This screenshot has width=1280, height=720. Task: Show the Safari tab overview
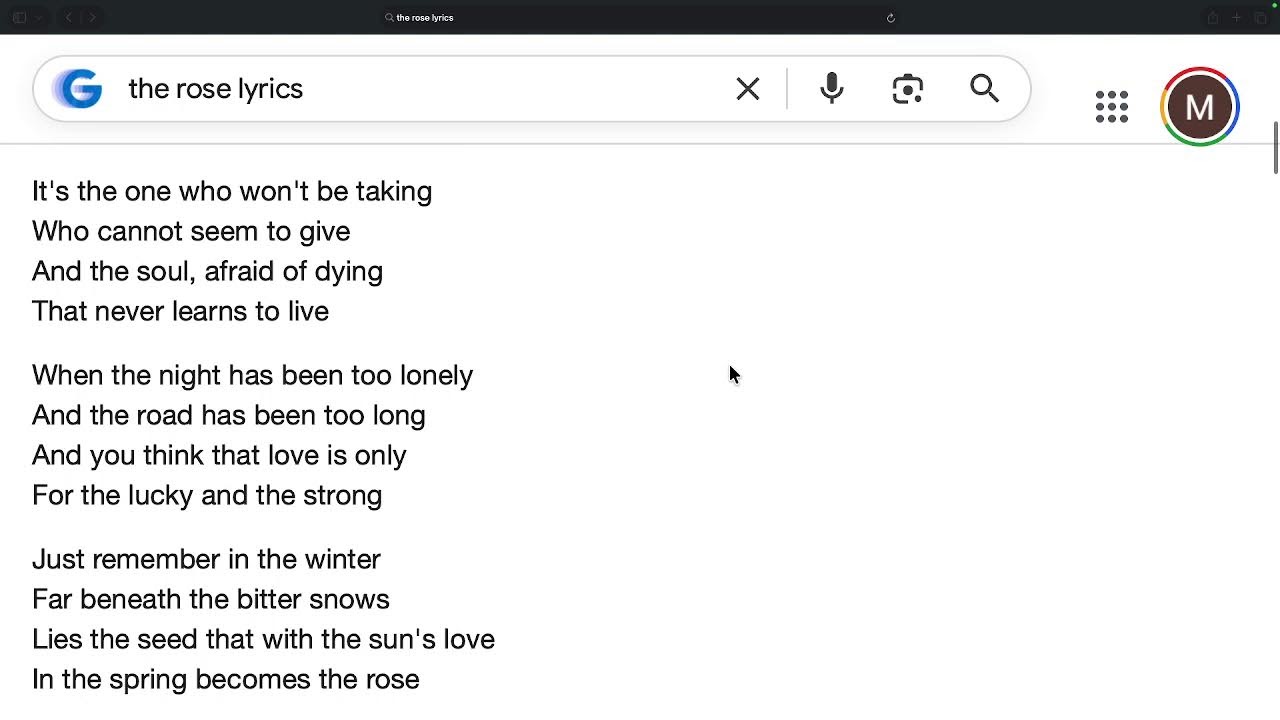pyautogui.click(x=1260, y=18)
